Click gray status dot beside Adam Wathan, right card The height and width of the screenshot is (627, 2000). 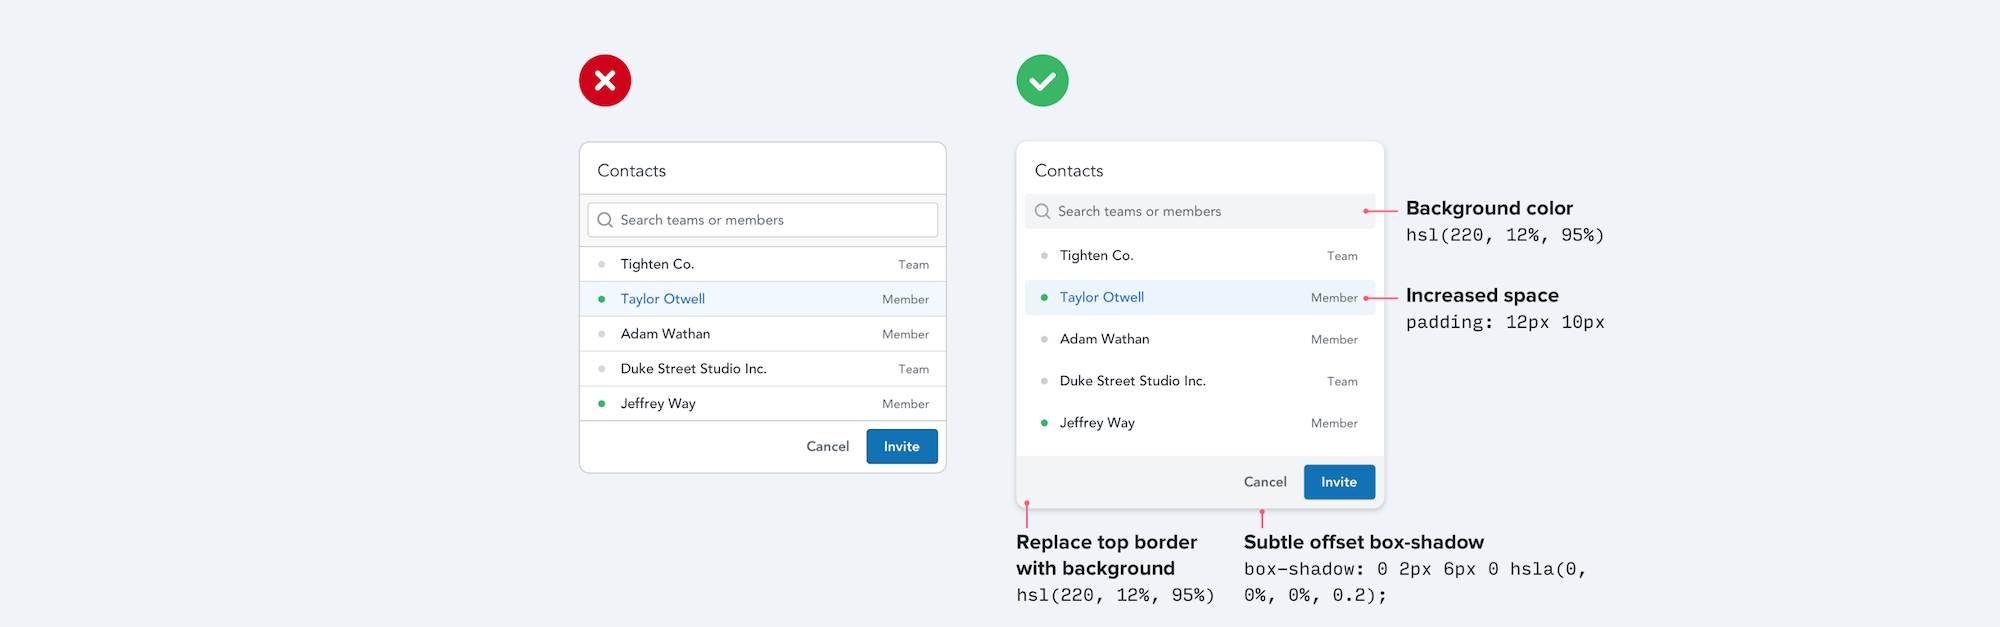1044,339
